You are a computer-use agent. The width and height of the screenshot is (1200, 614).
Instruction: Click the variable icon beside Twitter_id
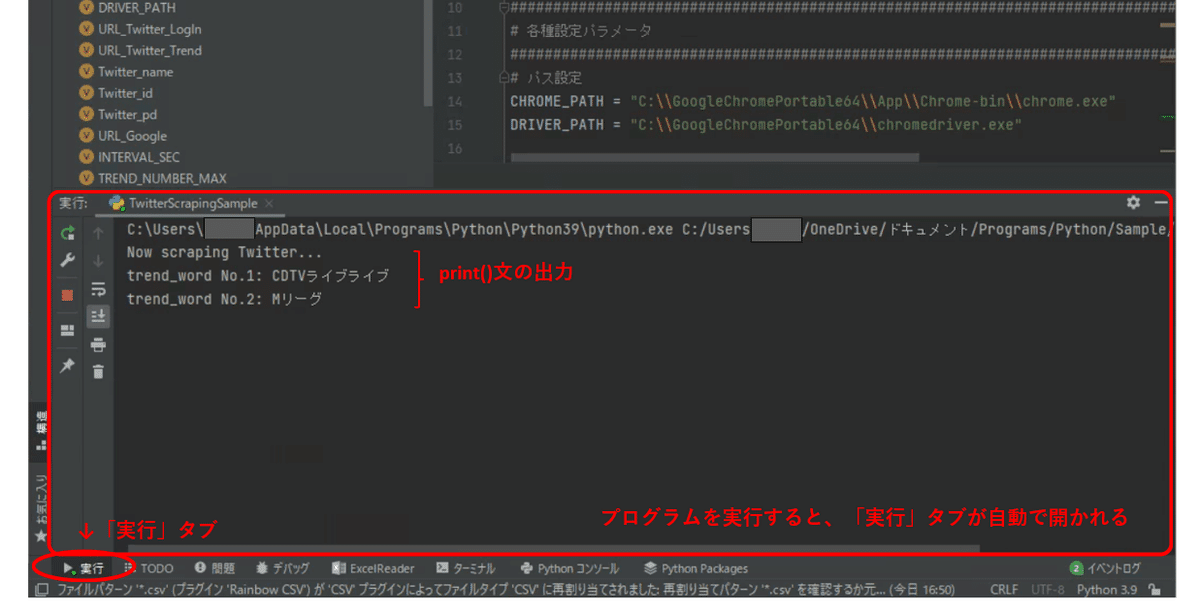[86, 93]
